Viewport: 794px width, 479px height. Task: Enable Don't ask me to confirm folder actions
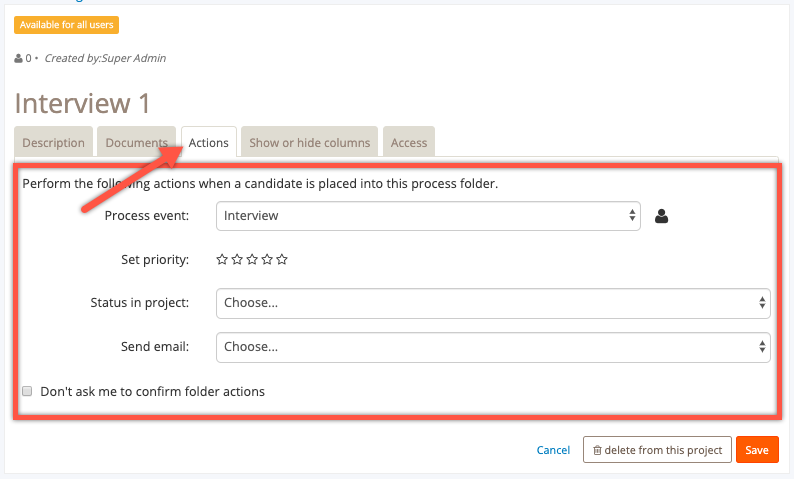click(x=27, y=391)
